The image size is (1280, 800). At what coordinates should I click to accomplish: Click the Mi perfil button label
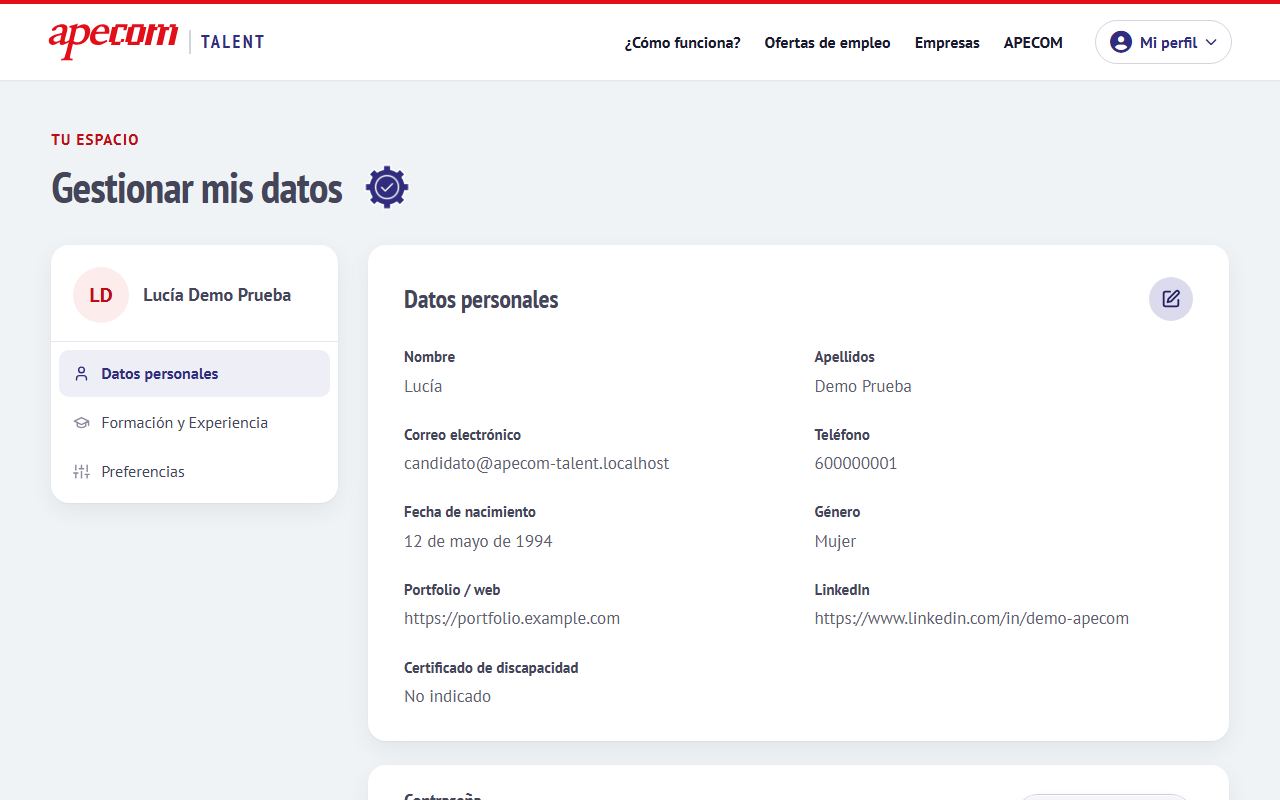coord(1168,42)
